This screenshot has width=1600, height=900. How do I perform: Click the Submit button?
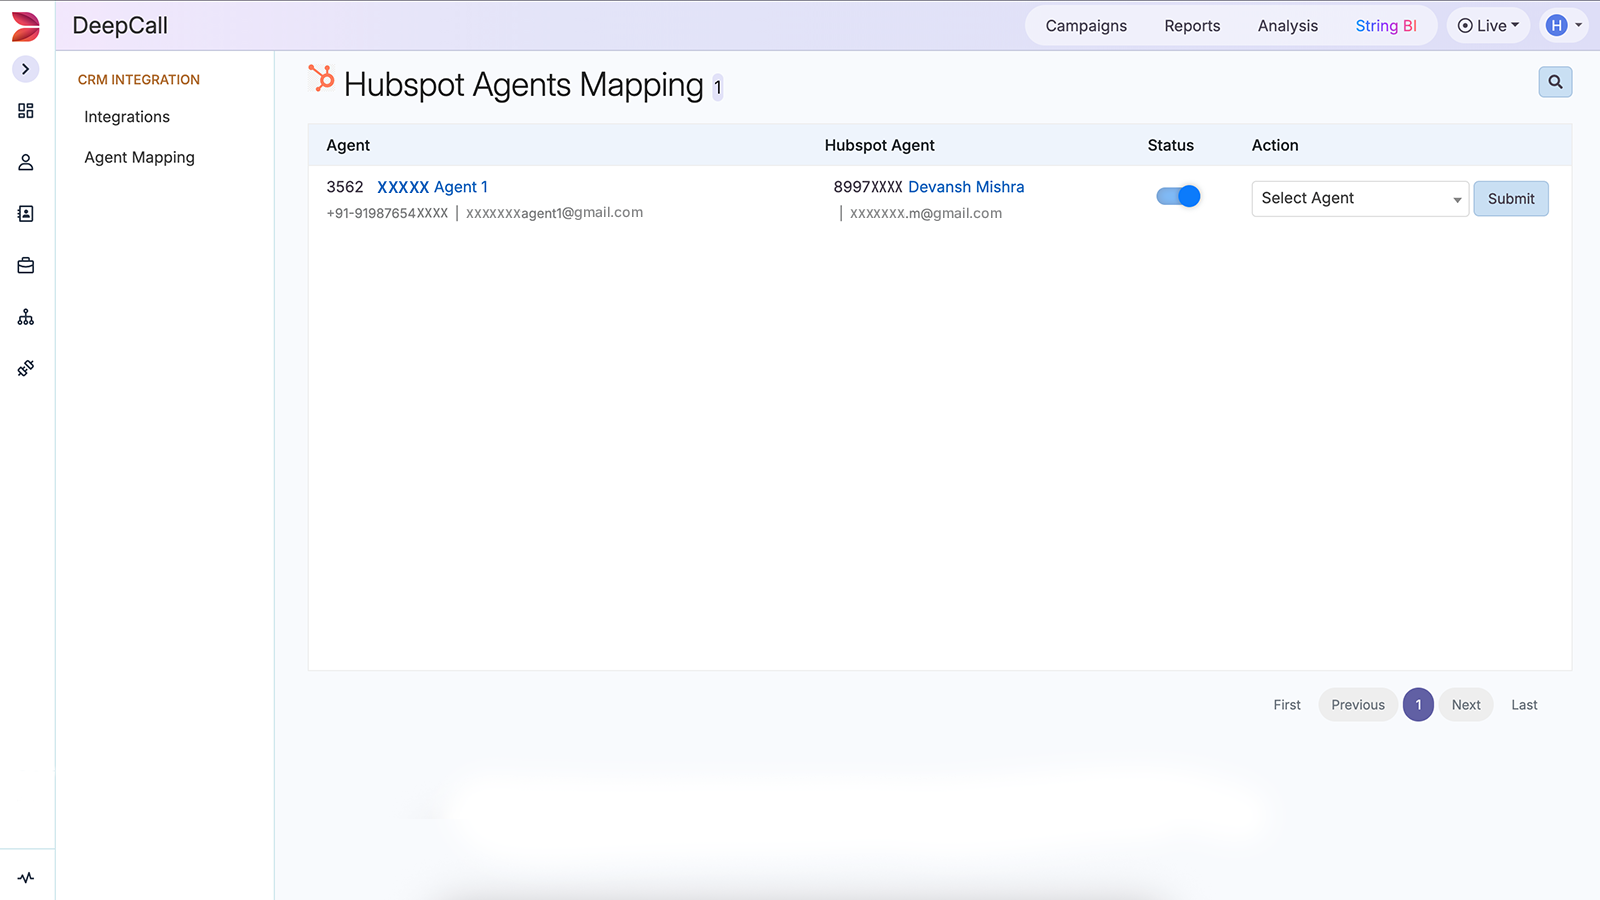(1511, 199)
